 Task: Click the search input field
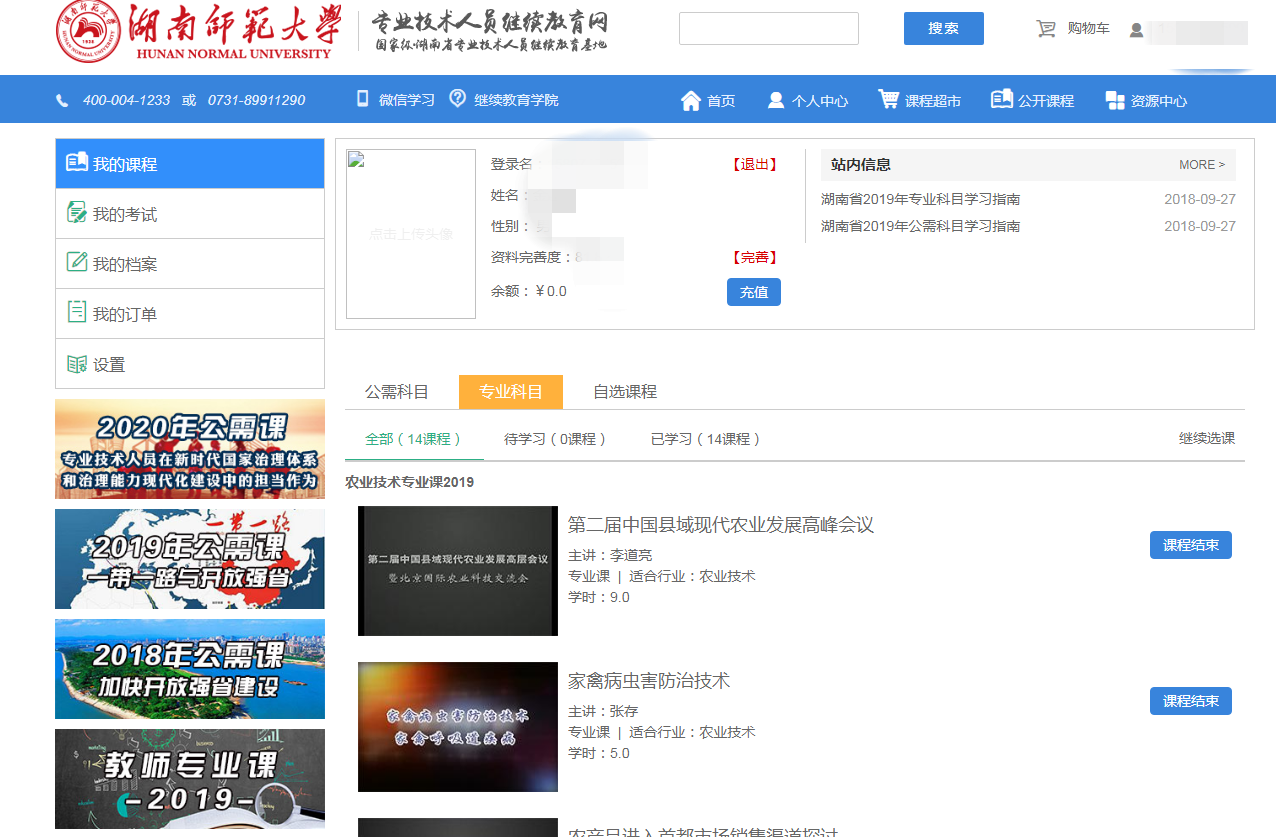pos(768,28)
